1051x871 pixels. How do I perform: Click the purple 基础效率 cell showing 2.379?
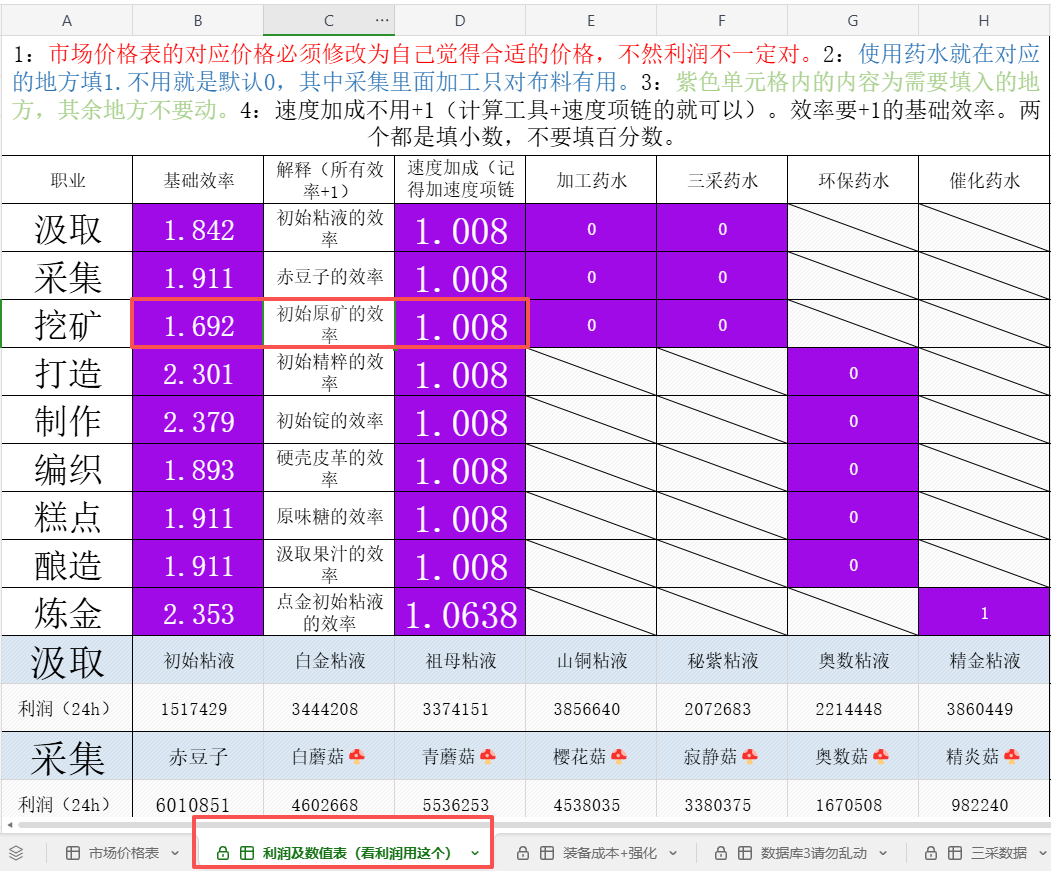coord(198,422)
